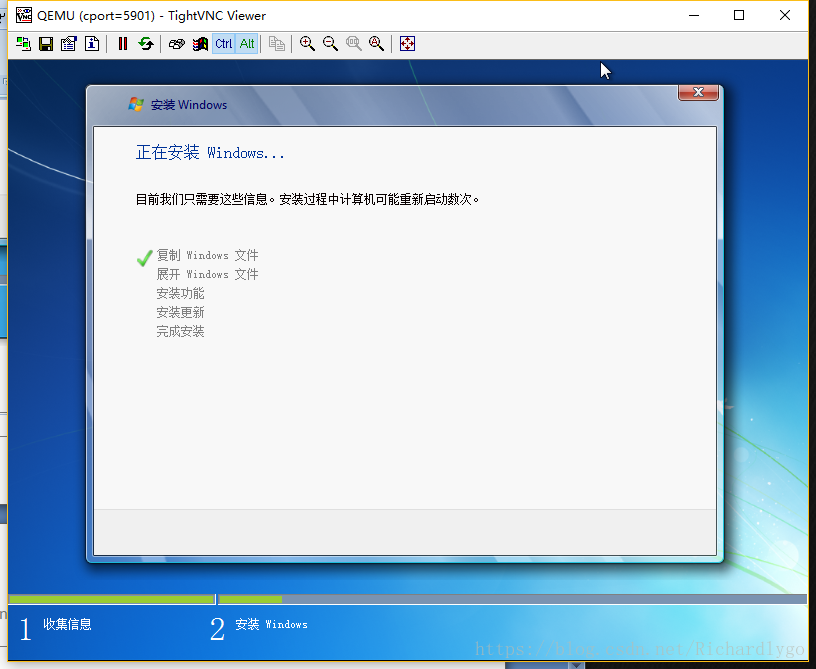Viewport: 816px width, 669px height.
Task: Click the Send Ctrl+Esc icon
Action: click(200, 44)
